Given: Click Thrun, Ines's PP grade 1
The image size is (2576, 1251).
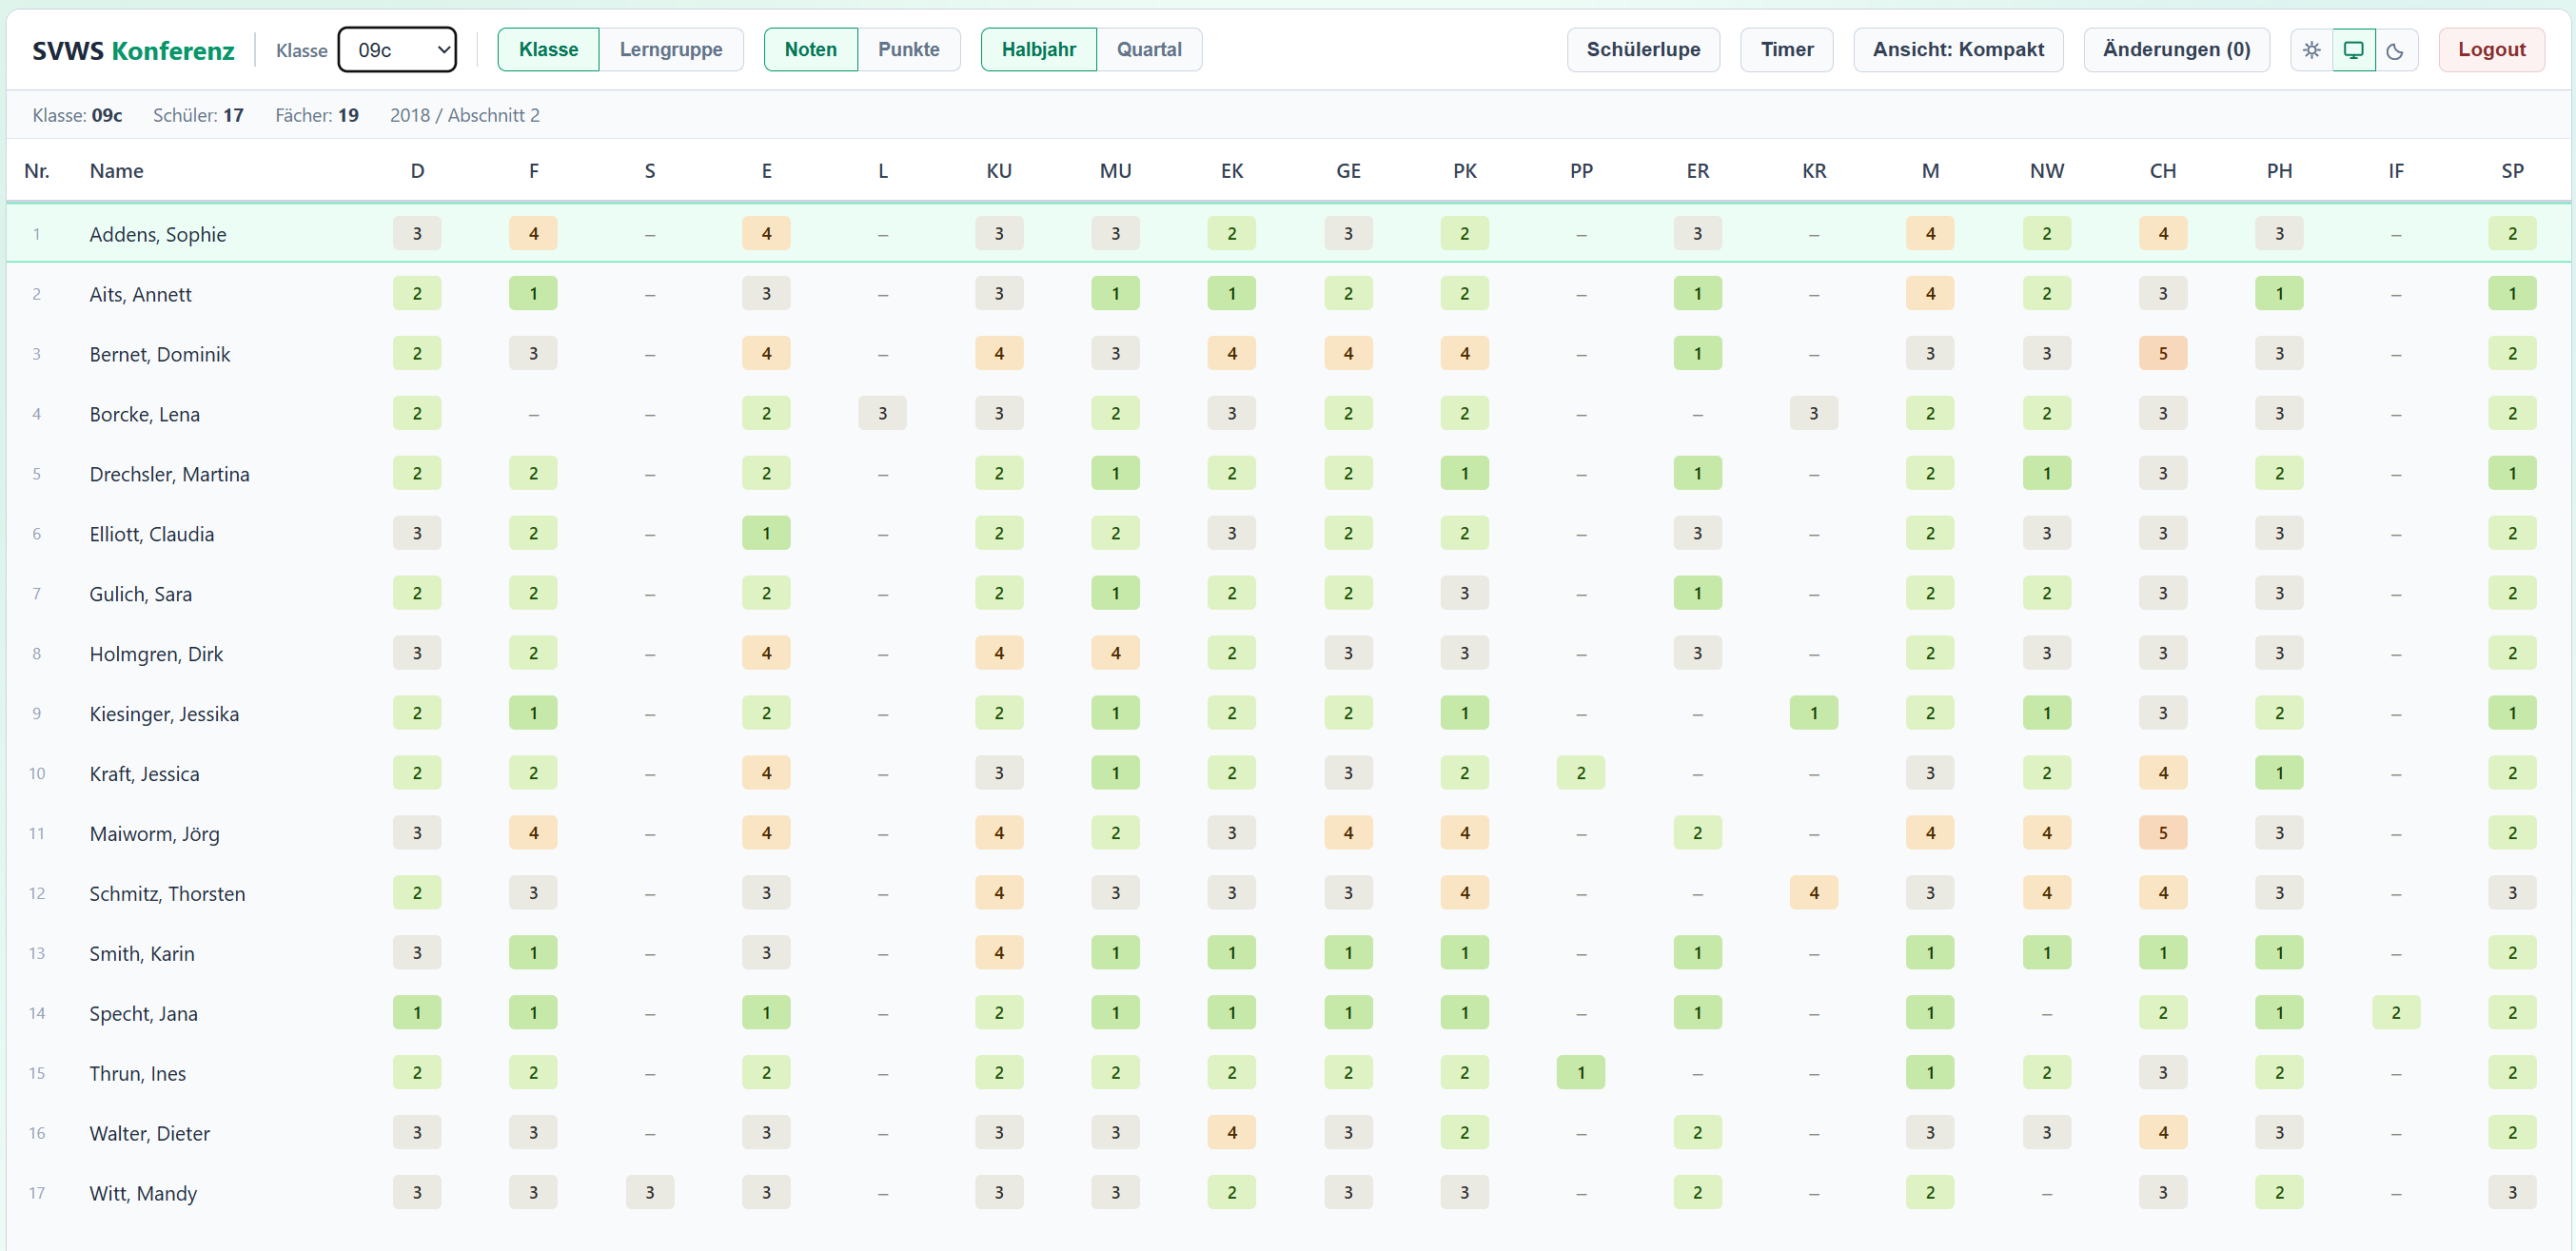Looking at the screenshot, I should coord(1580,1073).
